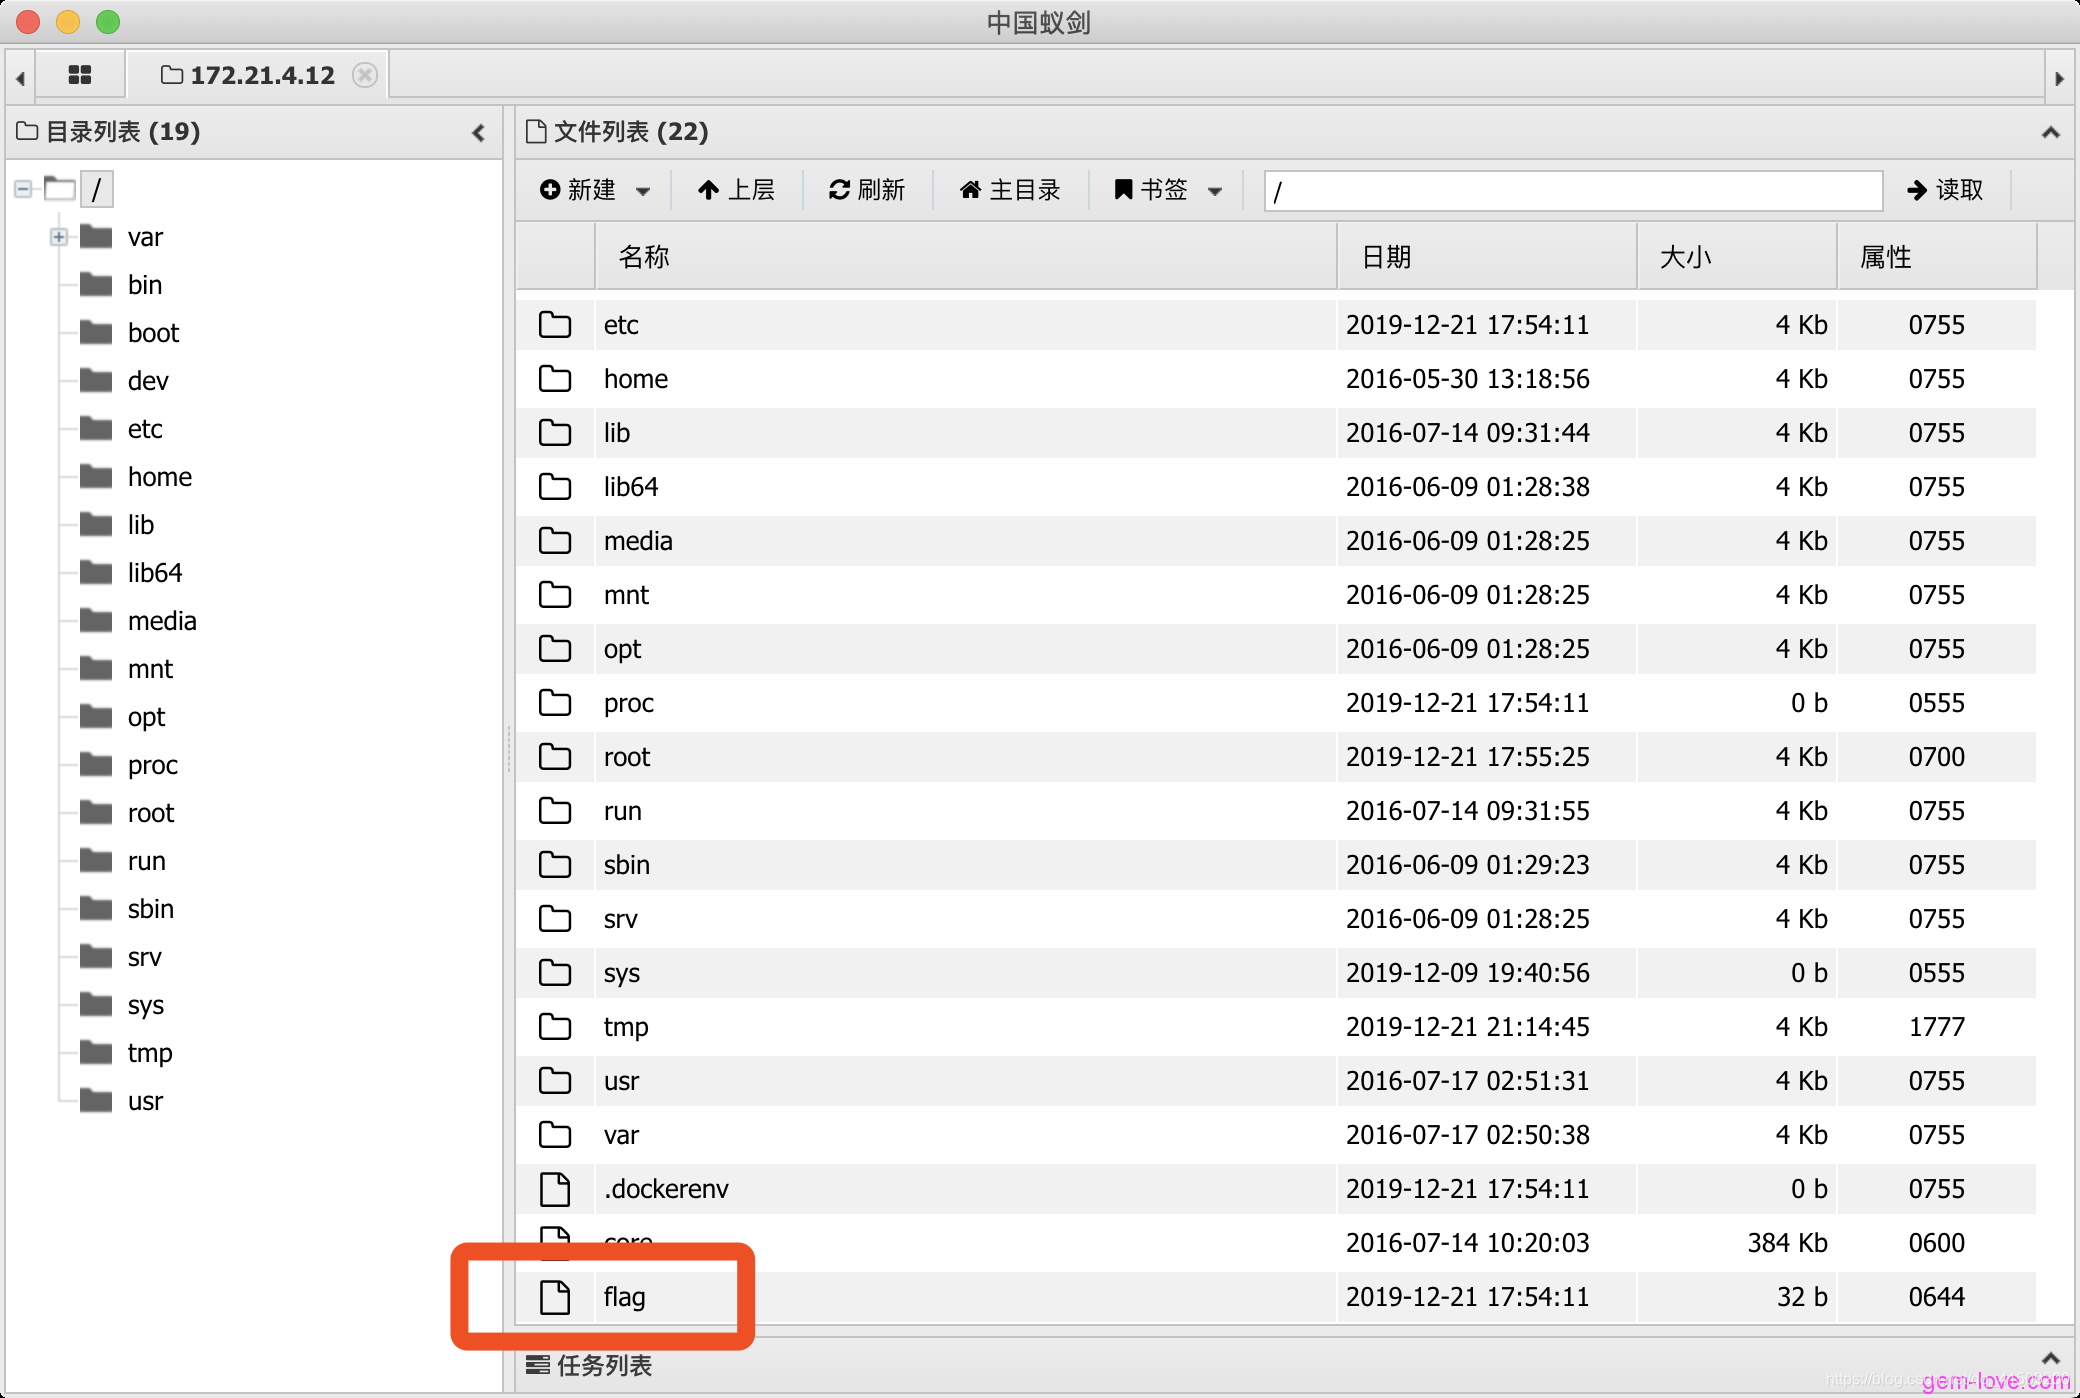The image size is (2080, 1398).
Task: Click the grid home view icon
Action: pos(80,75)
